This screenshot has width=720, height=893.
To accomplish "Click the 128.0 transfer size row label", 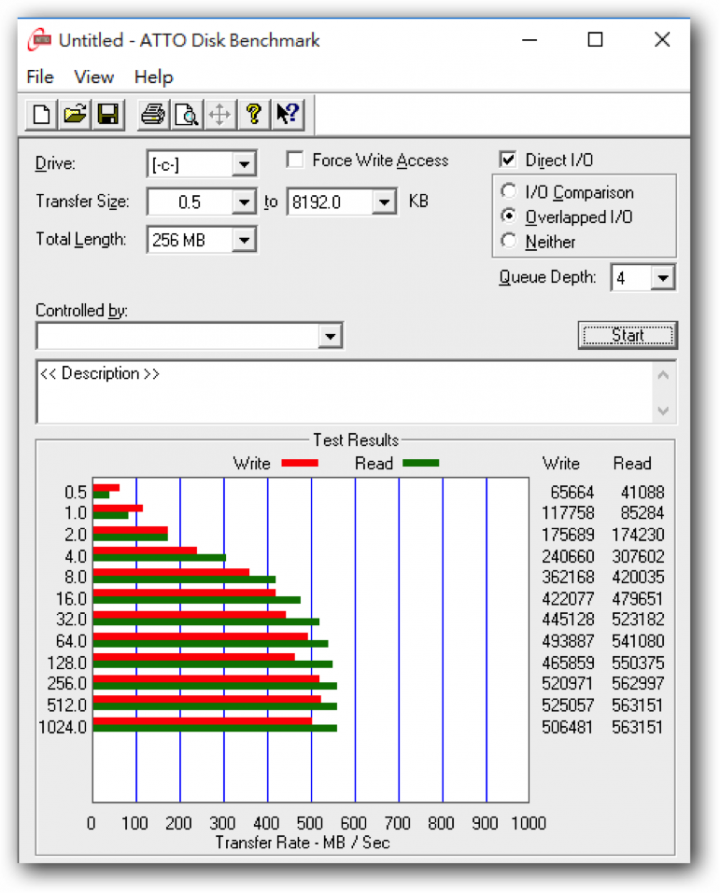I will coord(67,663).
